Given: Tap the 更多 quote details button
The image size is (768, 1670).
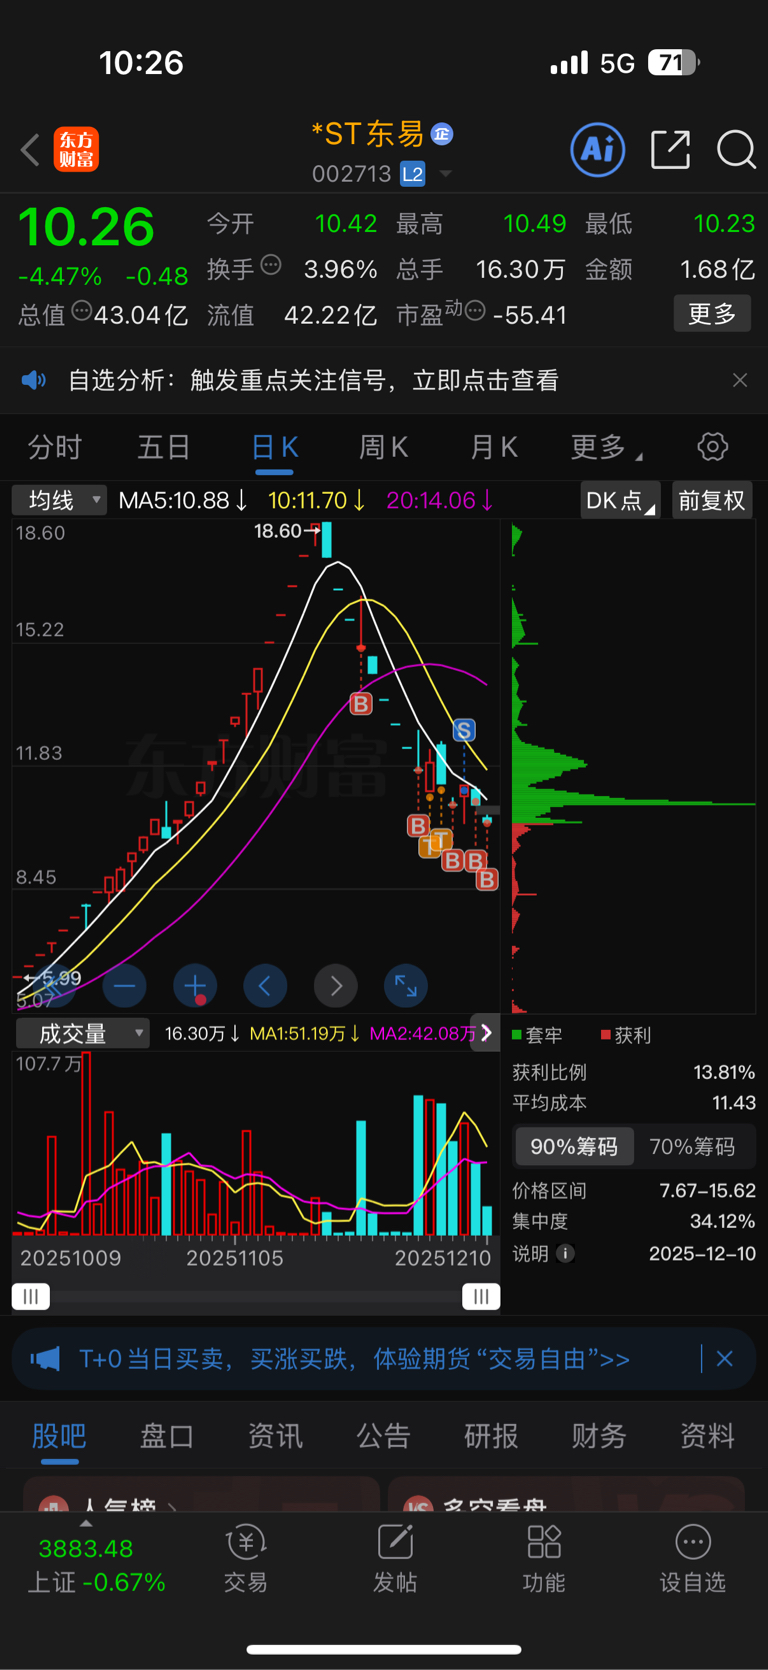Looking at the screenshot, I should click(x=712, y=314).
